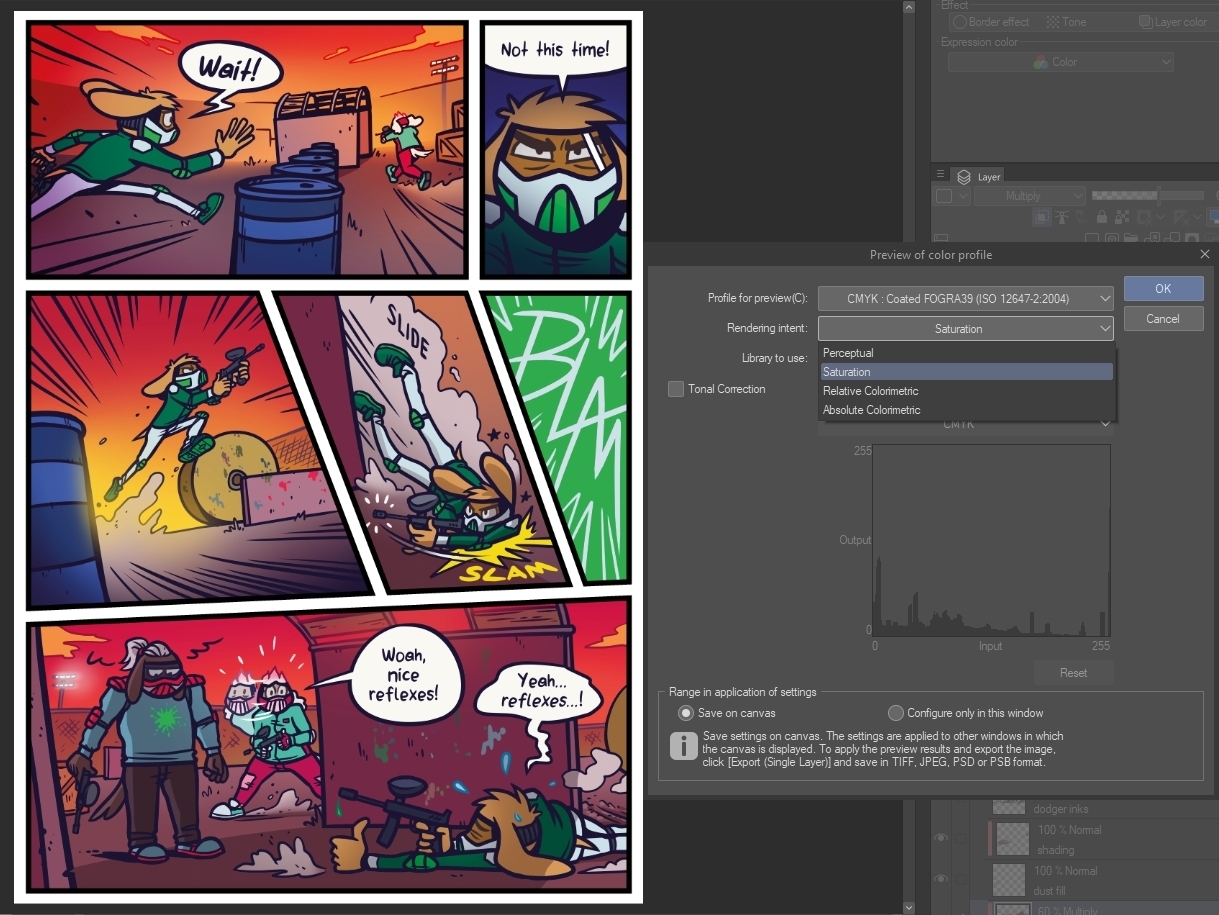Click the Clip to Layer Below icon
The height and width of the screenshot is (915, 1219).
[1042, 217]
